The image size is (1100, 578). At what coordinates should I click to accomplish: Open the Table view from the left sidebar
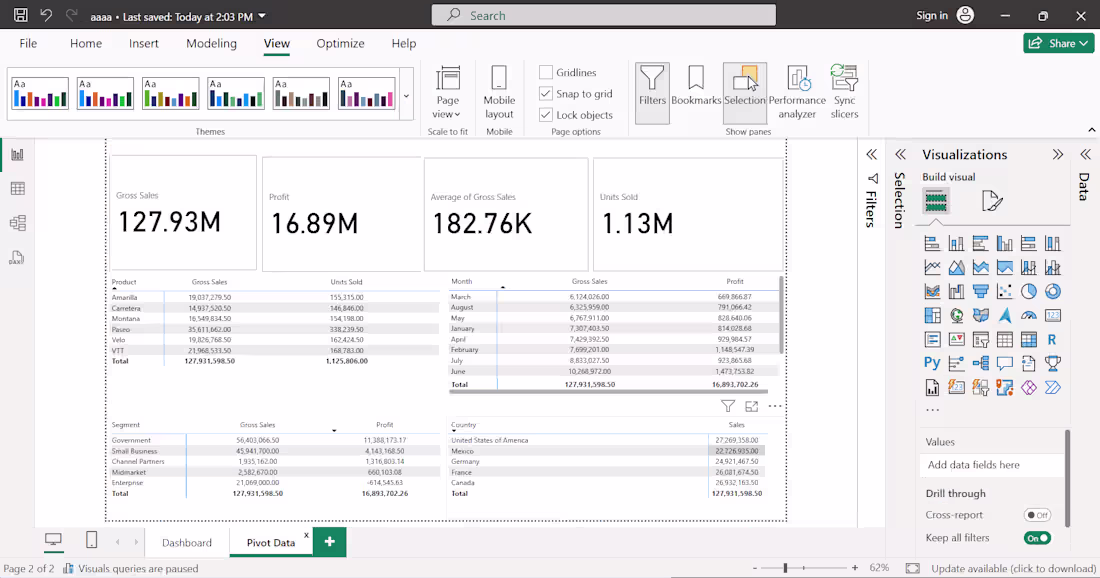(x=18, y=188)
